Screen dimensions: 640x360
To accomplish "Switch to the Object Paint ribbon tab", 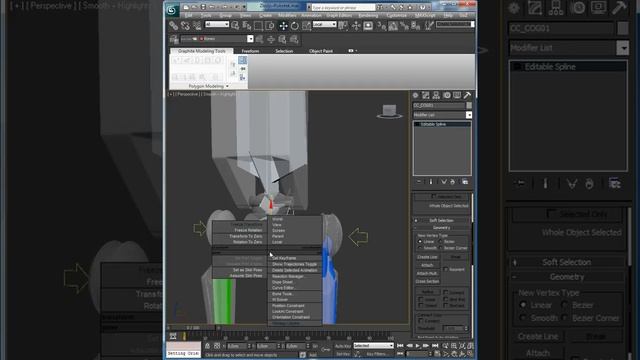I will (321, 51).
